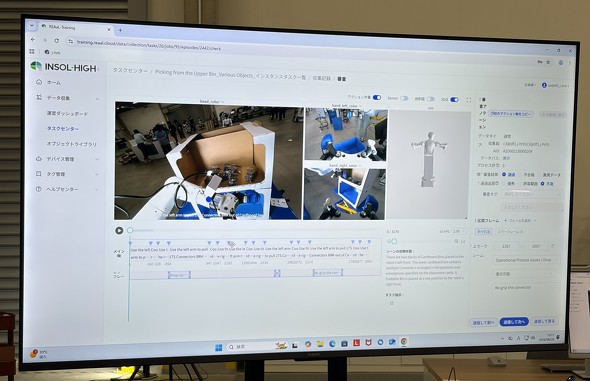Switch to the すべて frame tab
The width and height of the screenshot is (590, 381).
(483, 231)
